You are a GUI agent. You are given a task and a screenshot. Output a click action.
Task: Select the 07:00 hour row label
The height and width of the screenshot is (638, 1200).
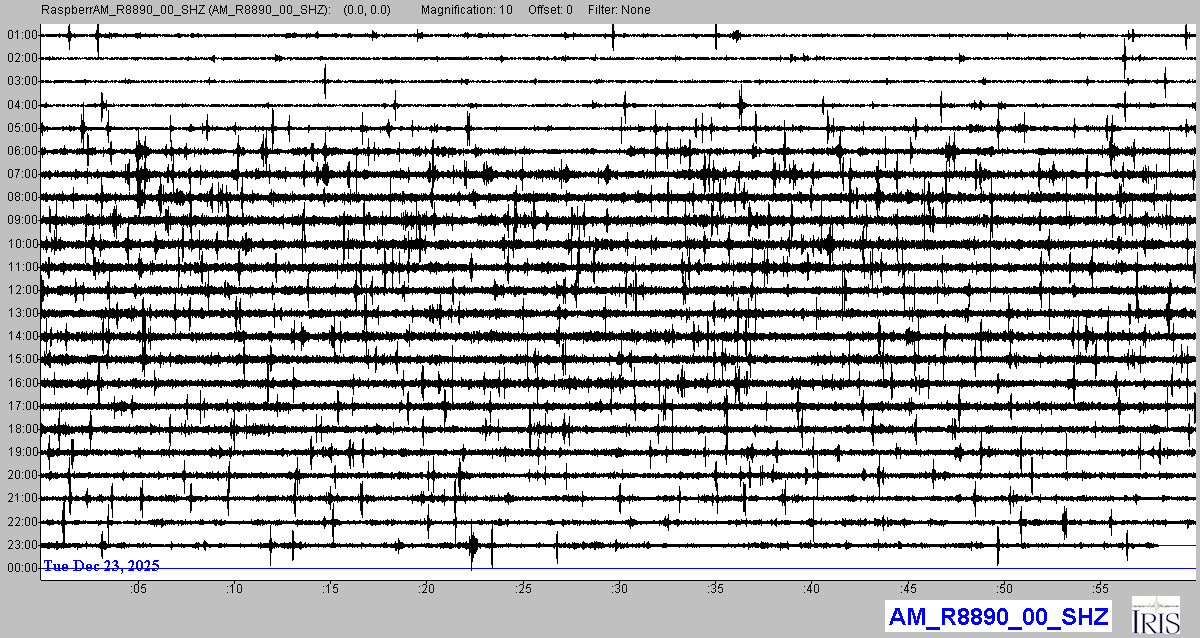[x=22, y=174]
